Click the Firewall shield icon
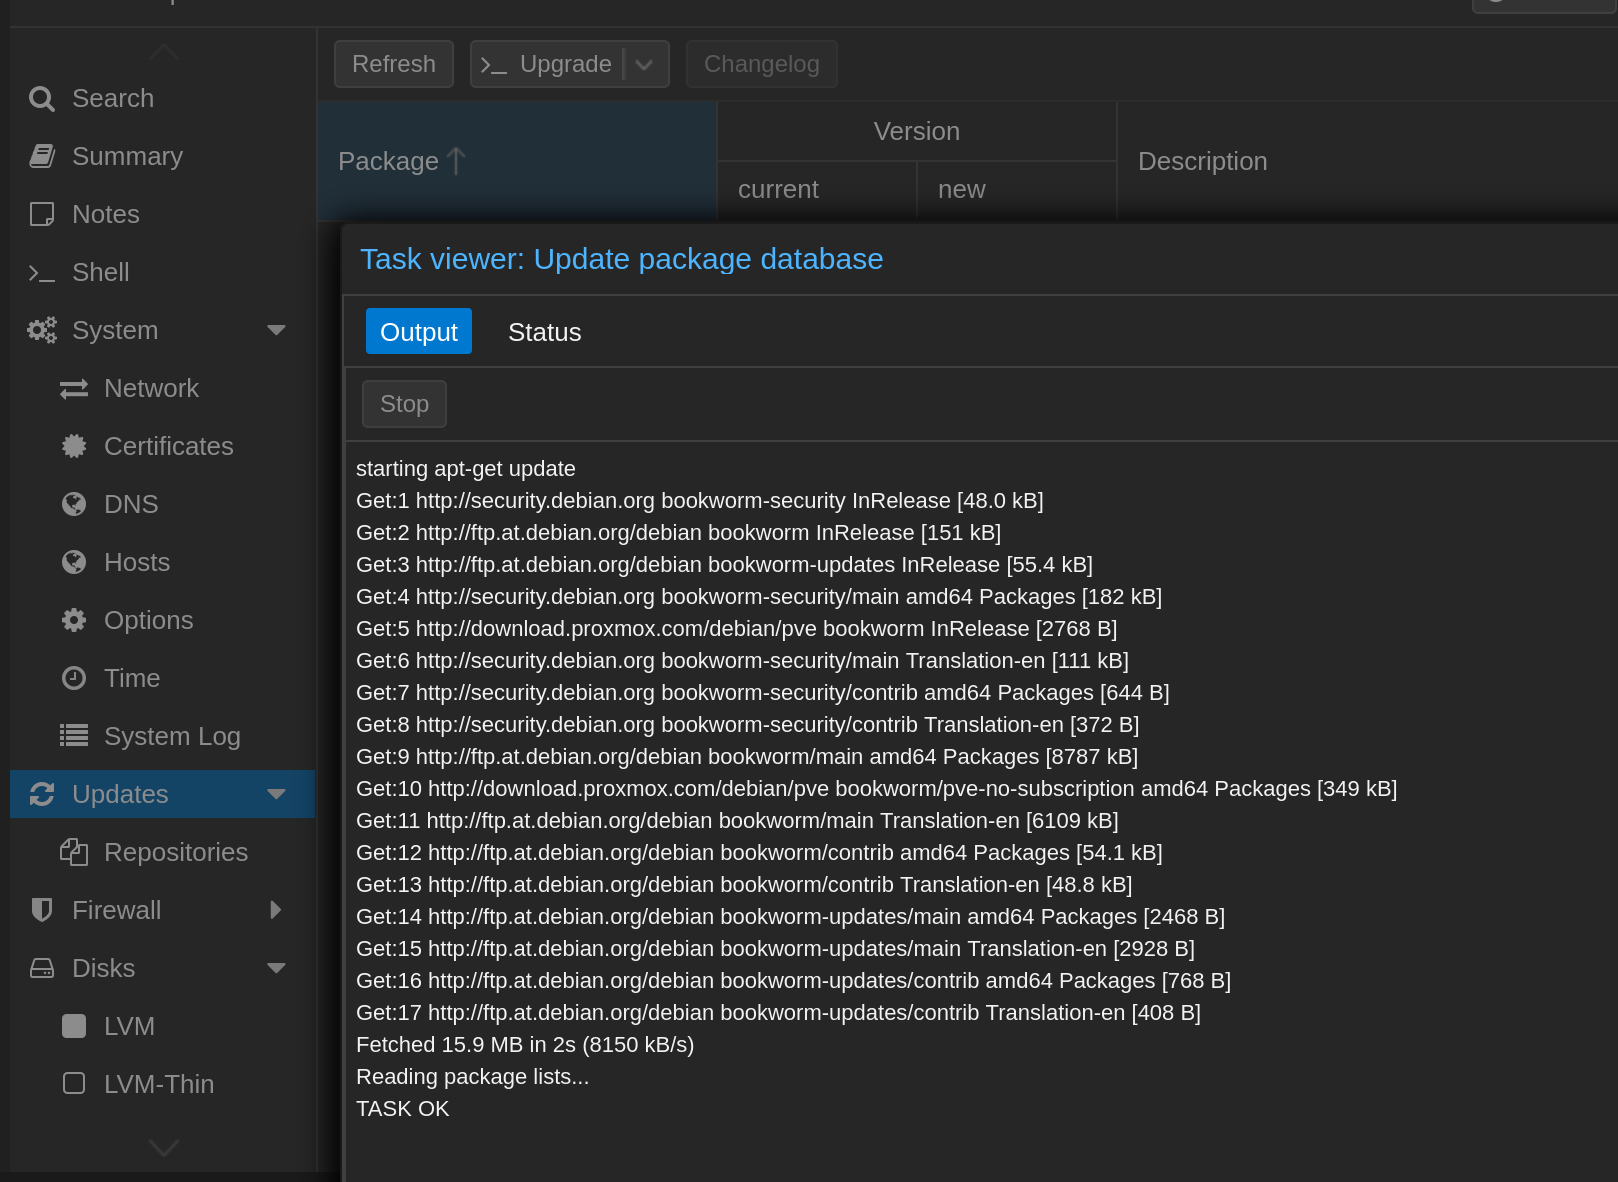 [42, 911]
